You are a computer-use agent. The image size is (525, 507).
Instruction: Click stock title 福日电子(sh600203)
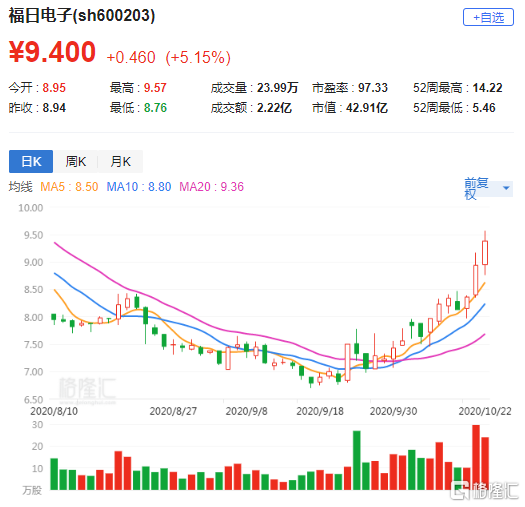[82, 15]
